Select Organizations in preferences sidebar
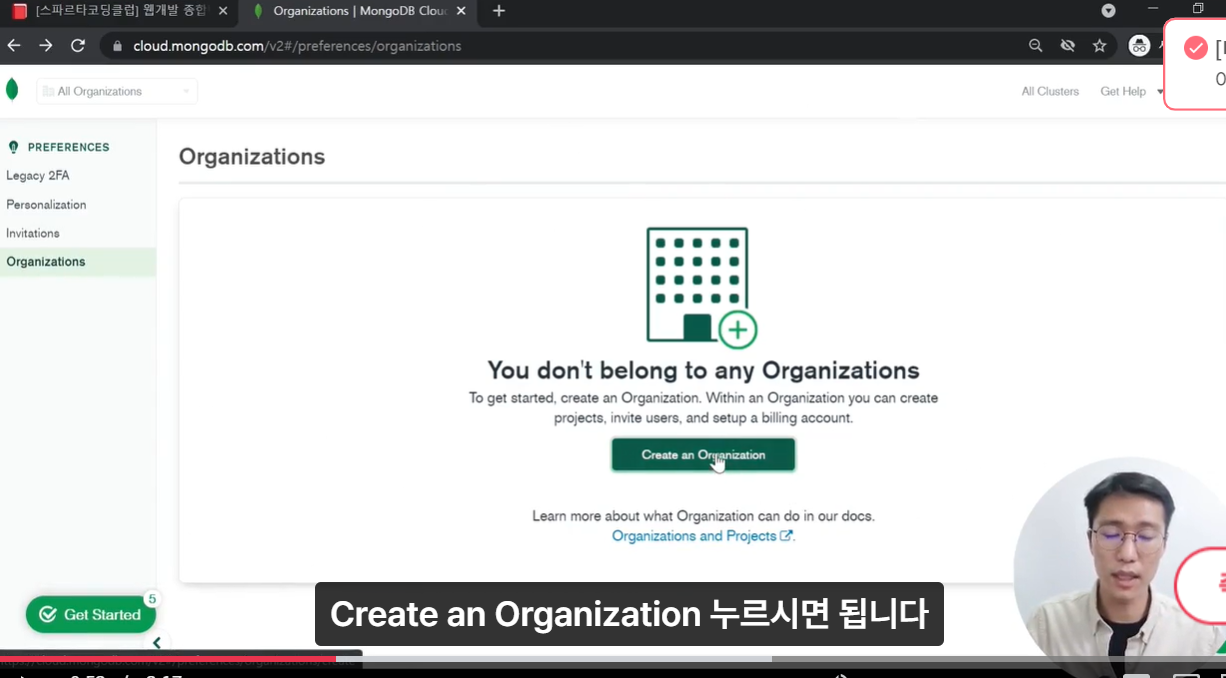 click(x=78, y=262)
